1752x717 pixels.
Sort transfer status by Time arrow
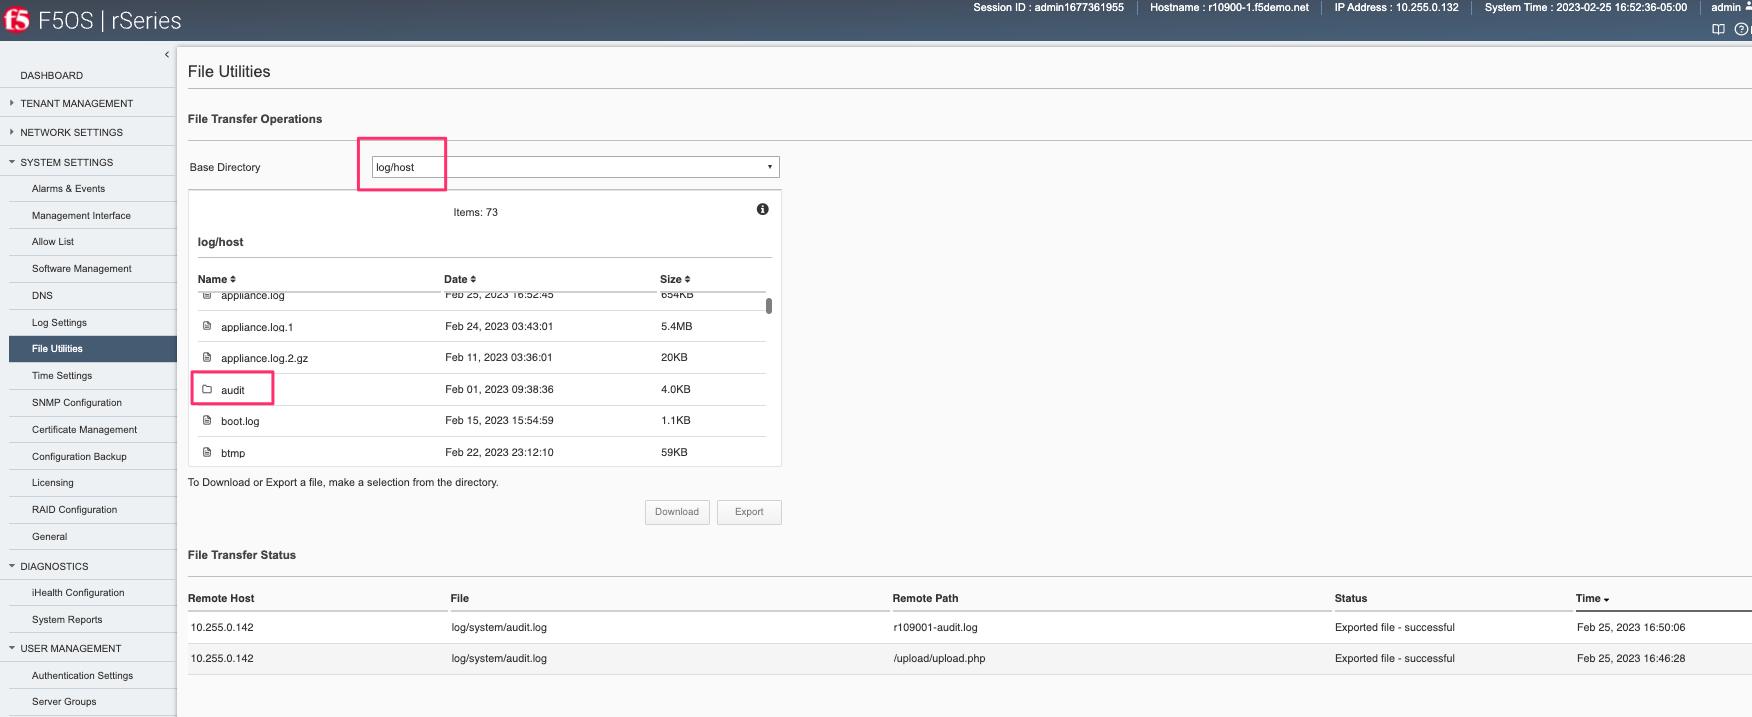coord(1606,599)
